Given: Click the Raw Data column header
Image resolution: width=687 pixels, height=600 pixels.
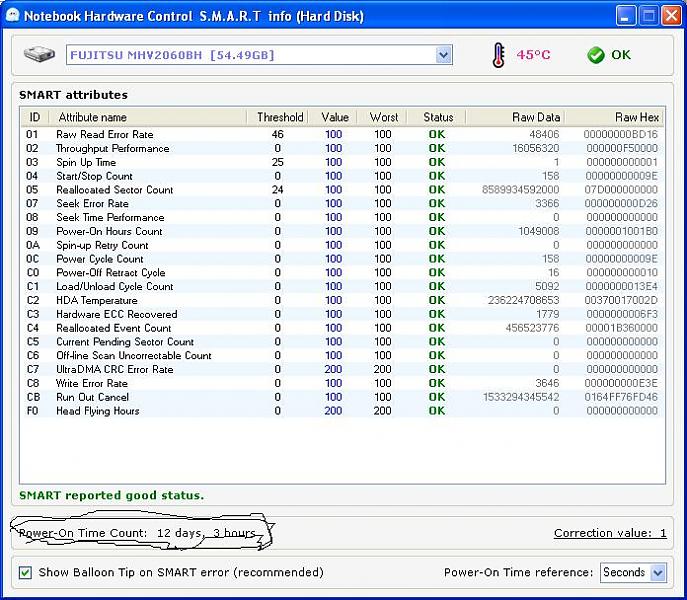Looking at the screenshot, I should [535, 117].
